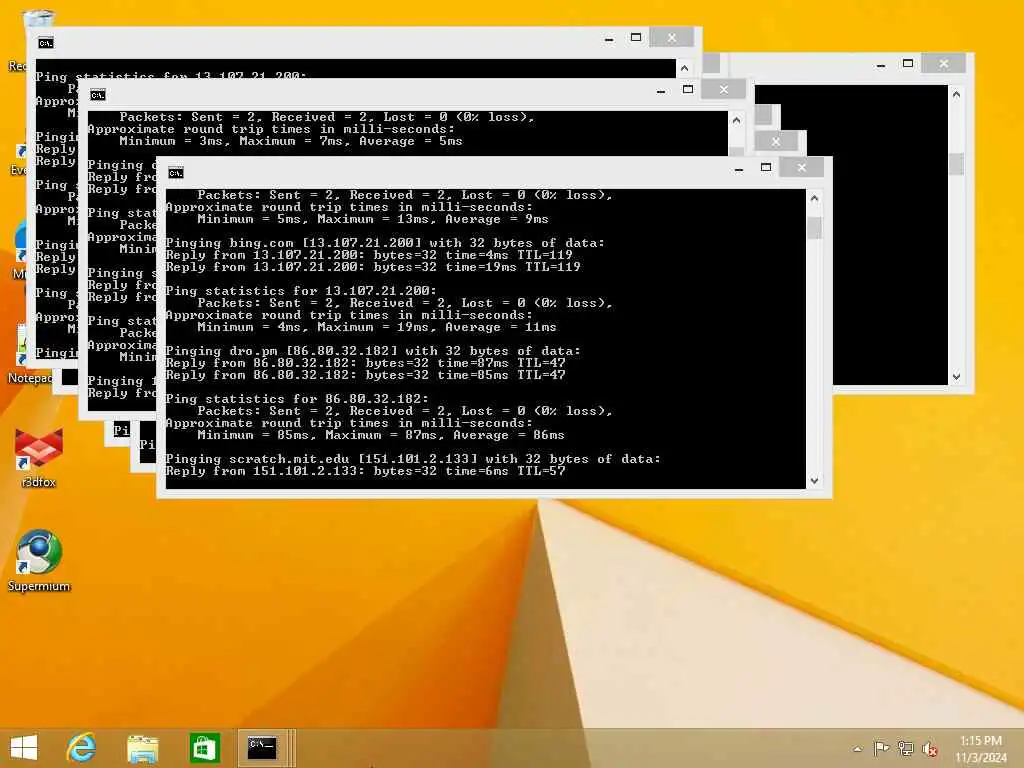Open the Windows Store taskbar icon
The image size is (1024, 768).
click(204, 748)
